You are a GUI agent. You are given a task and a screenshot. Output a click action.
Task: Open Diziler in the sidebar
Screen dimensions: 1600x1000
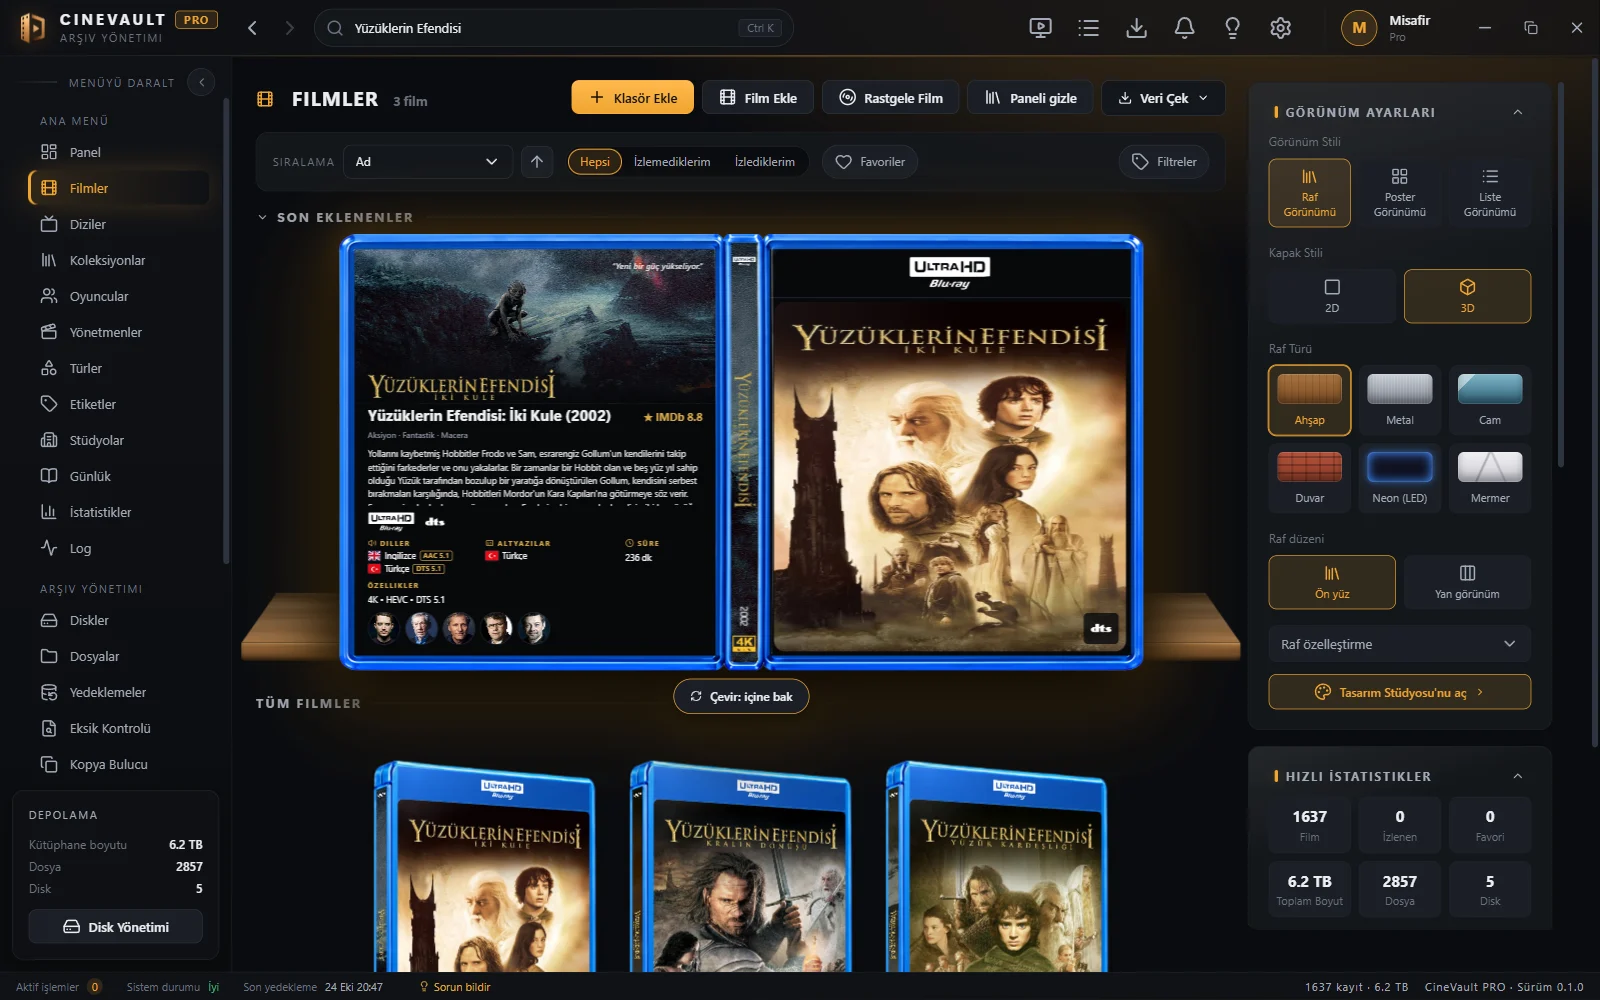(118, 224)
